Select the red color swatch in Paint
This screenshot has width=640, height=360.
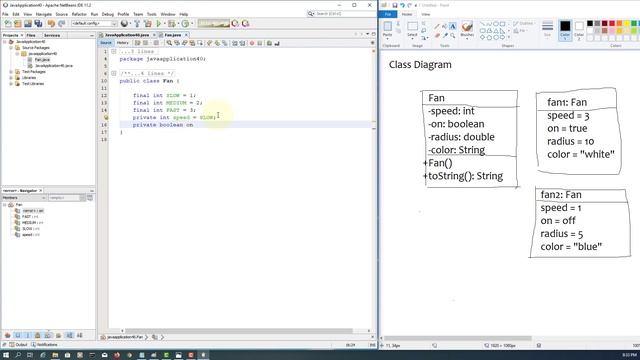click(x=612, y=24)
